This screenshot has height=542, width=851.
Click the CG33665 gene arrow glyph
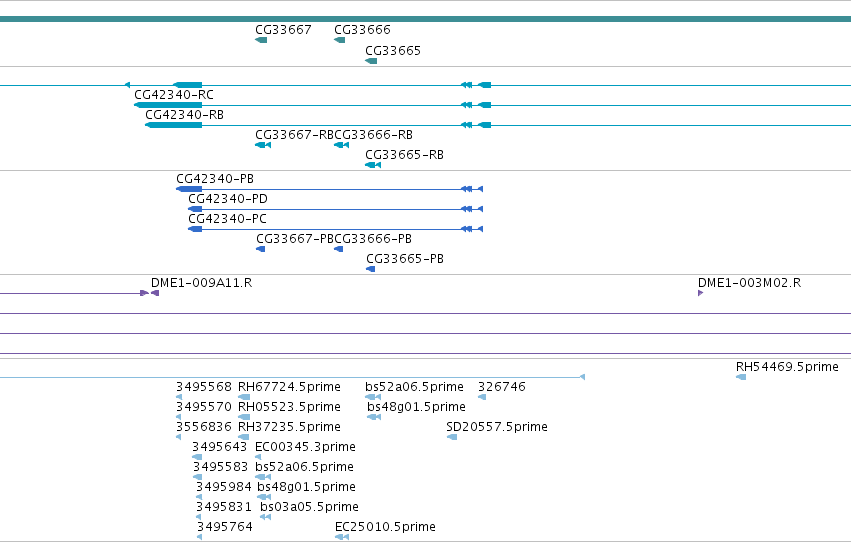click(371, 61)
